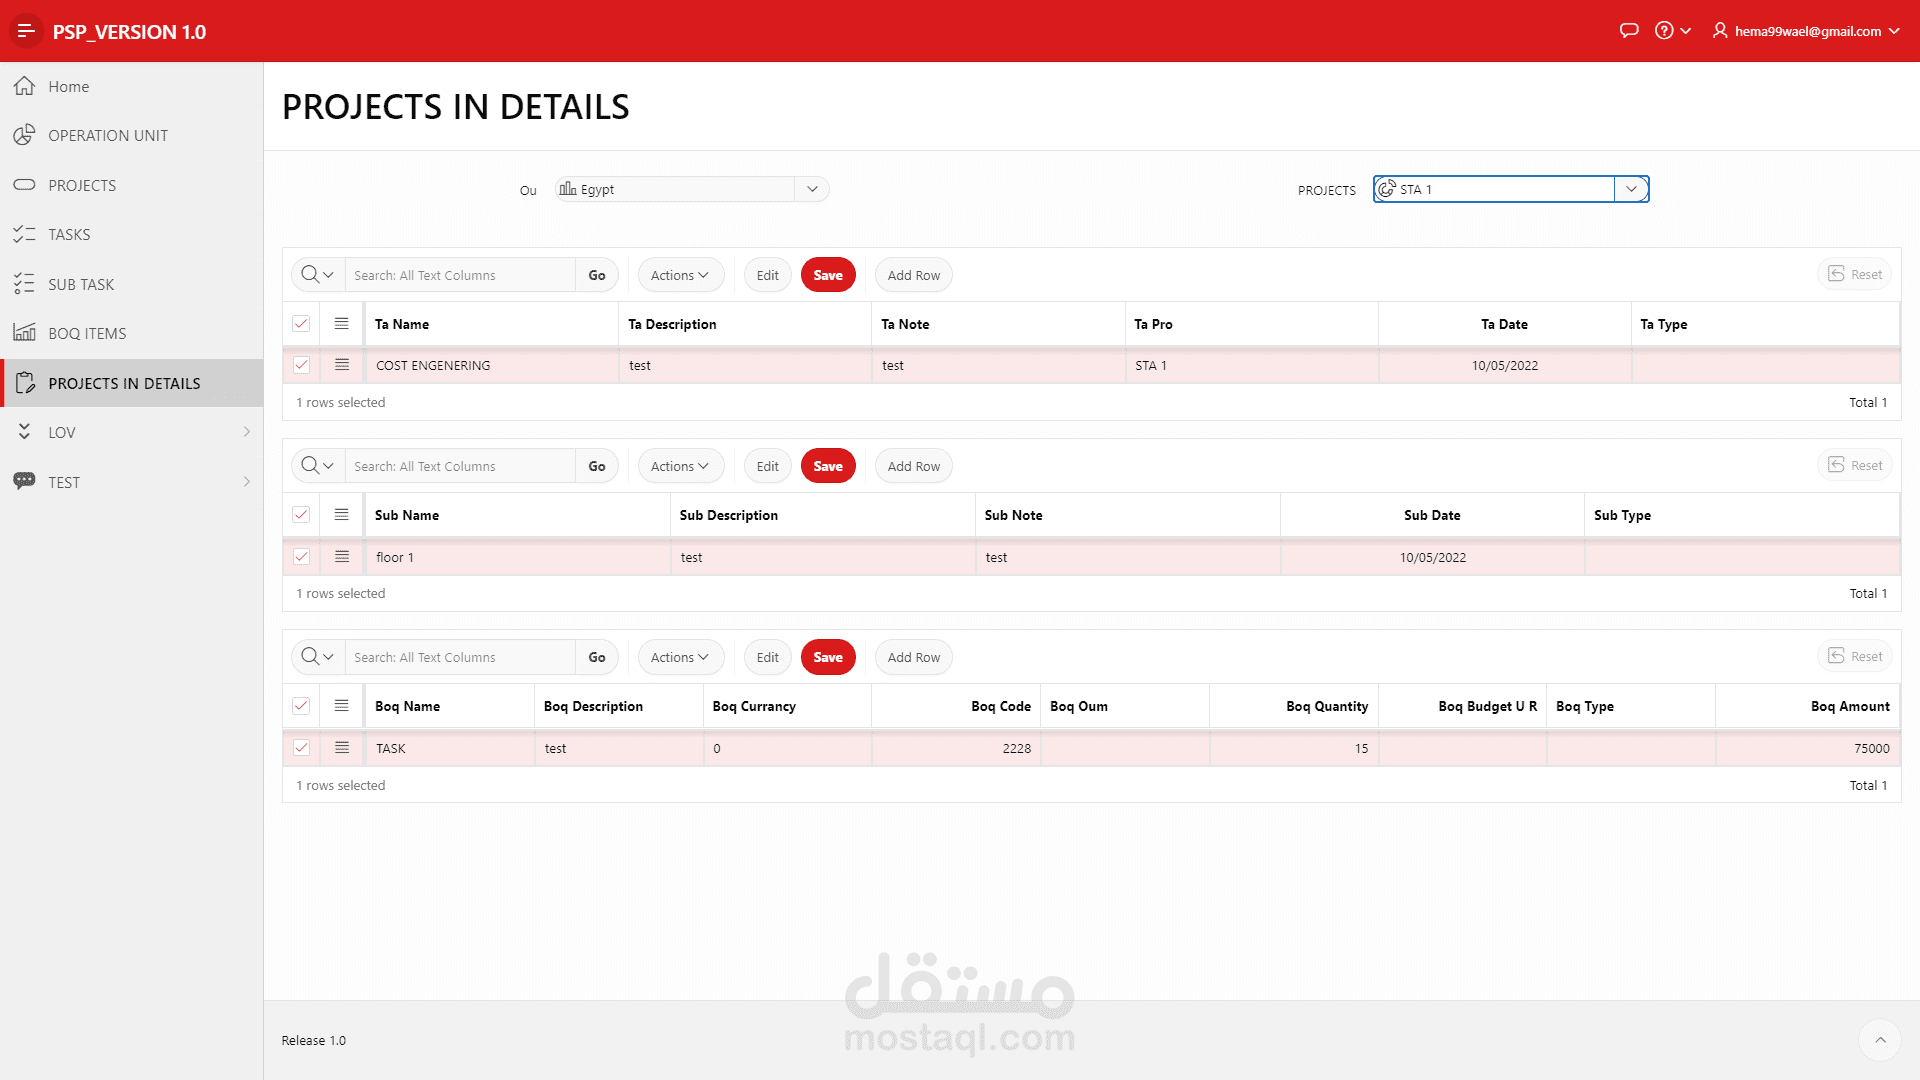Expand the Ou Egypt dropdown
Screen dimensions: 1920x1080
coord(812,189)
